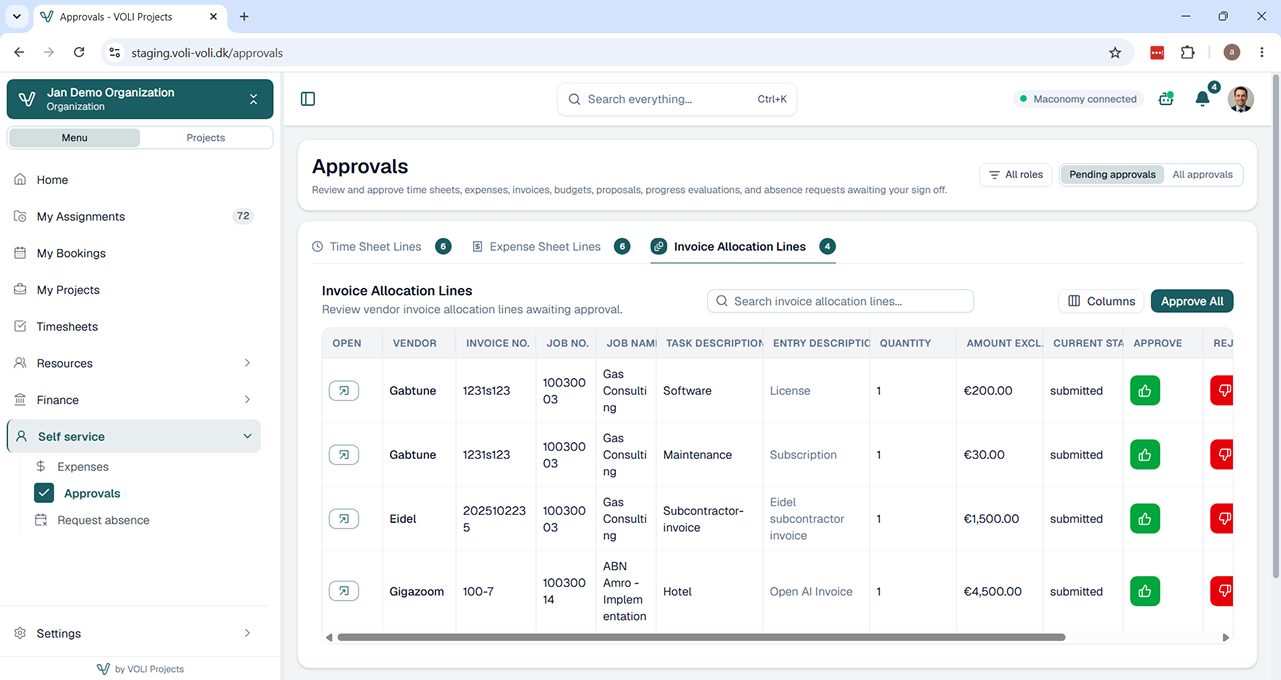Switch to Projects view in sidebar
The height and width of the screenshot is (680, 1281).
pos(206,138)
